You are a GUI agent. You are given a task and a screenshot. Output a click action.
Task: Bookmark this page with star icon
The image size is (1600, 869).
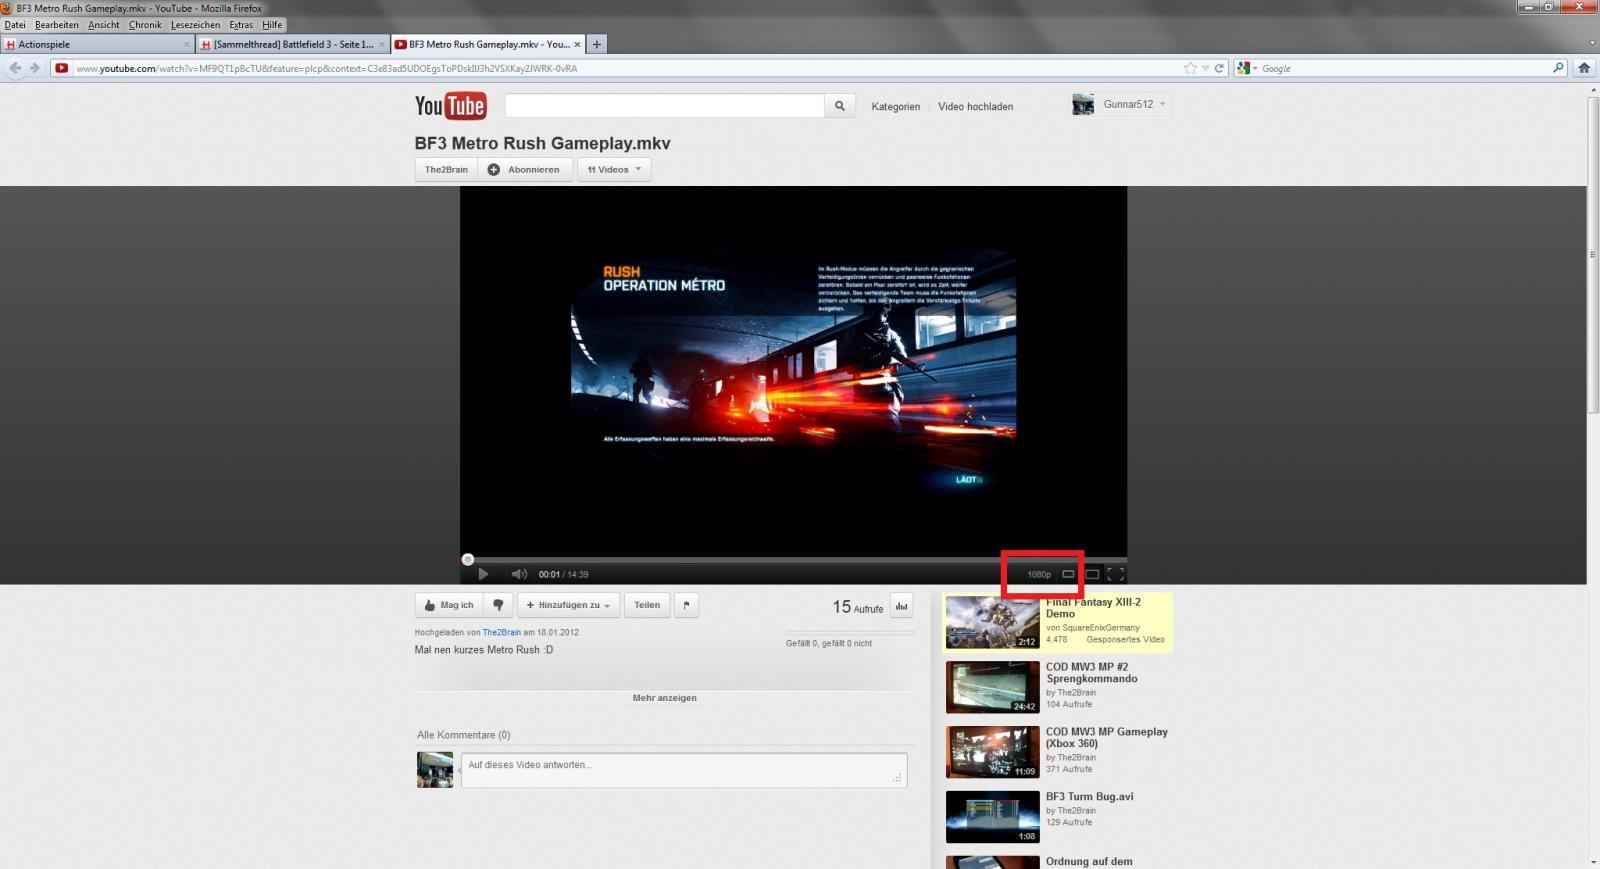point(1190,68)
